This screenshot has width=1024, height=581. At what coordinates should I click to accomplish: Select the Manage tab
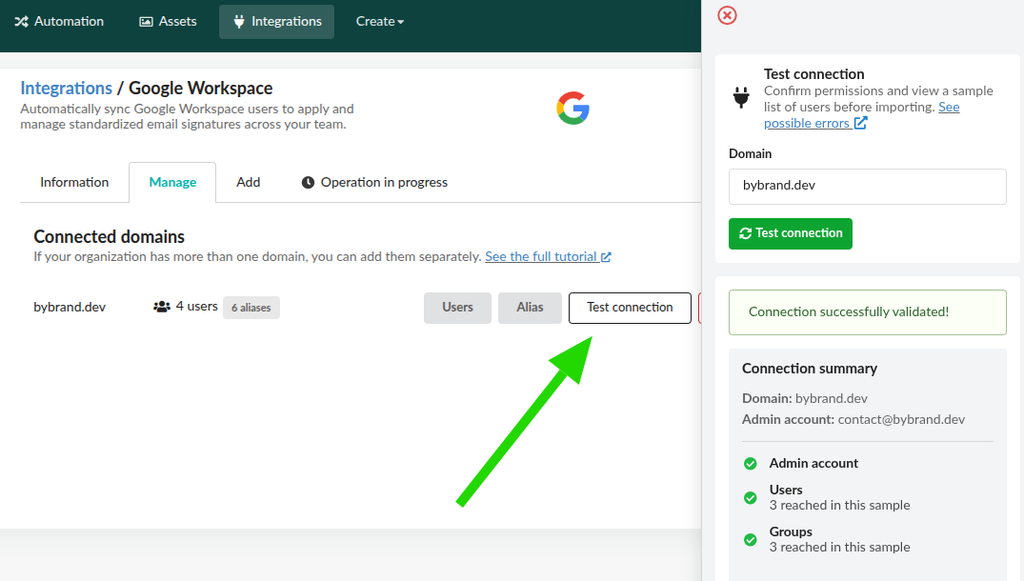pos(172,183)
